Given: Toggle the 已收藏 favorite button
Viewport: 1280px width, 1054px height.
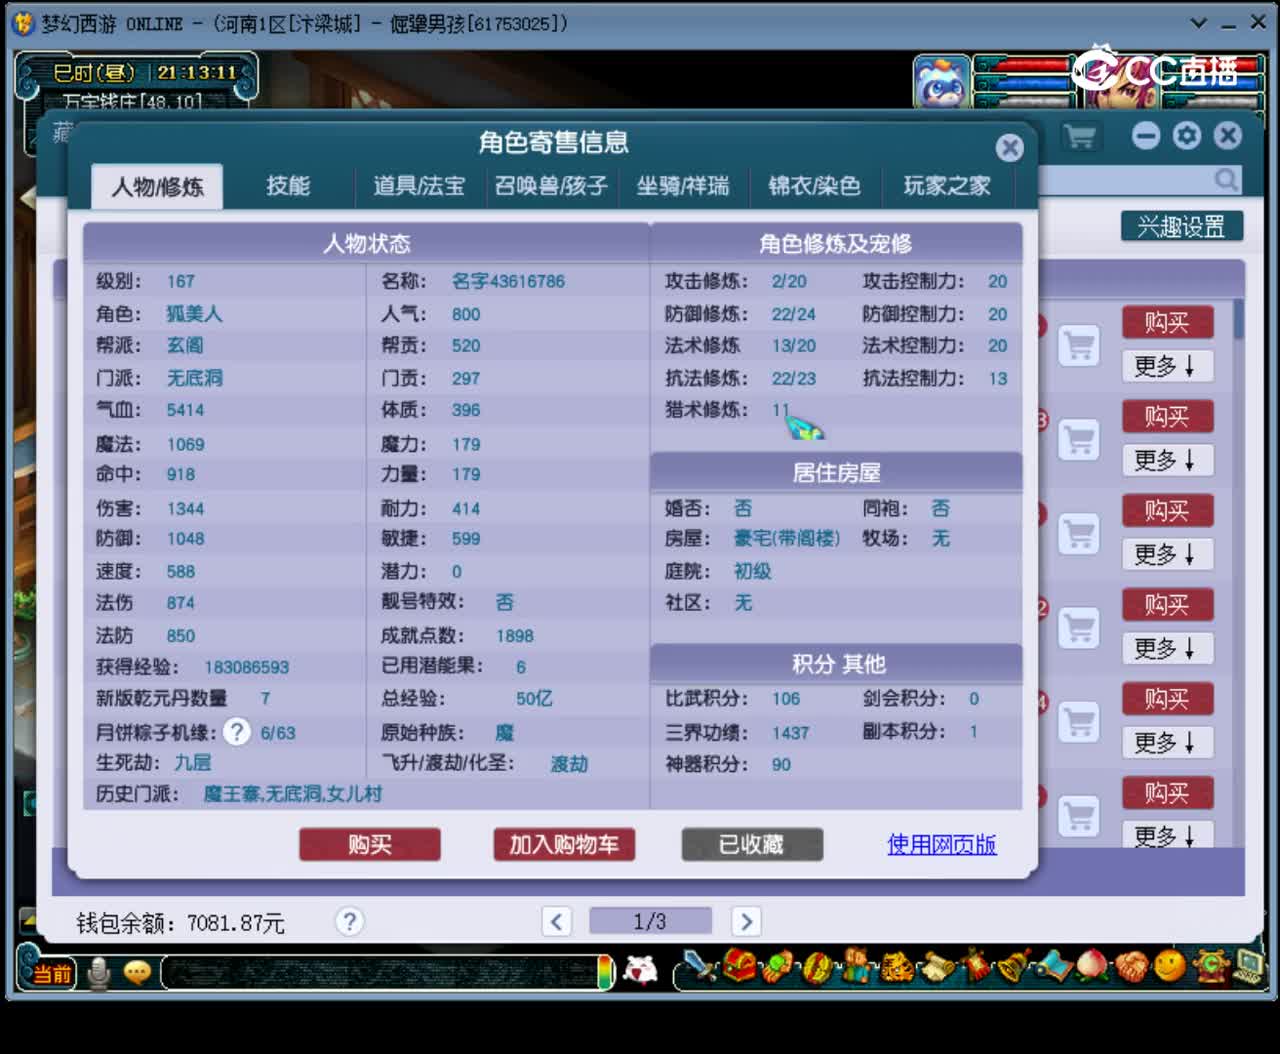Looking at the screenshot, I should pyautogui.click(x=752, y=845).
